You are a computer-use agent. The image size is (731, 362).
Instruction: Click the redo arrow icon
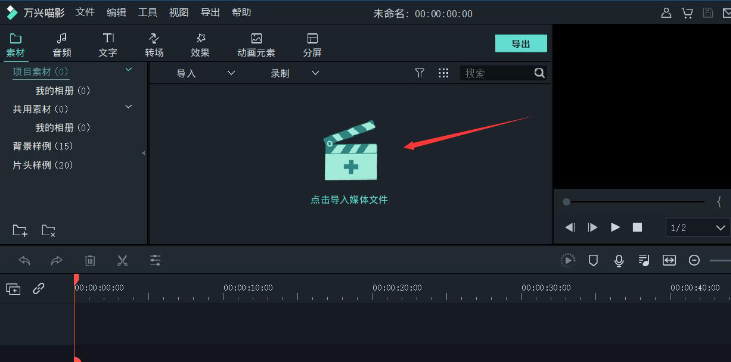point(56,260)
